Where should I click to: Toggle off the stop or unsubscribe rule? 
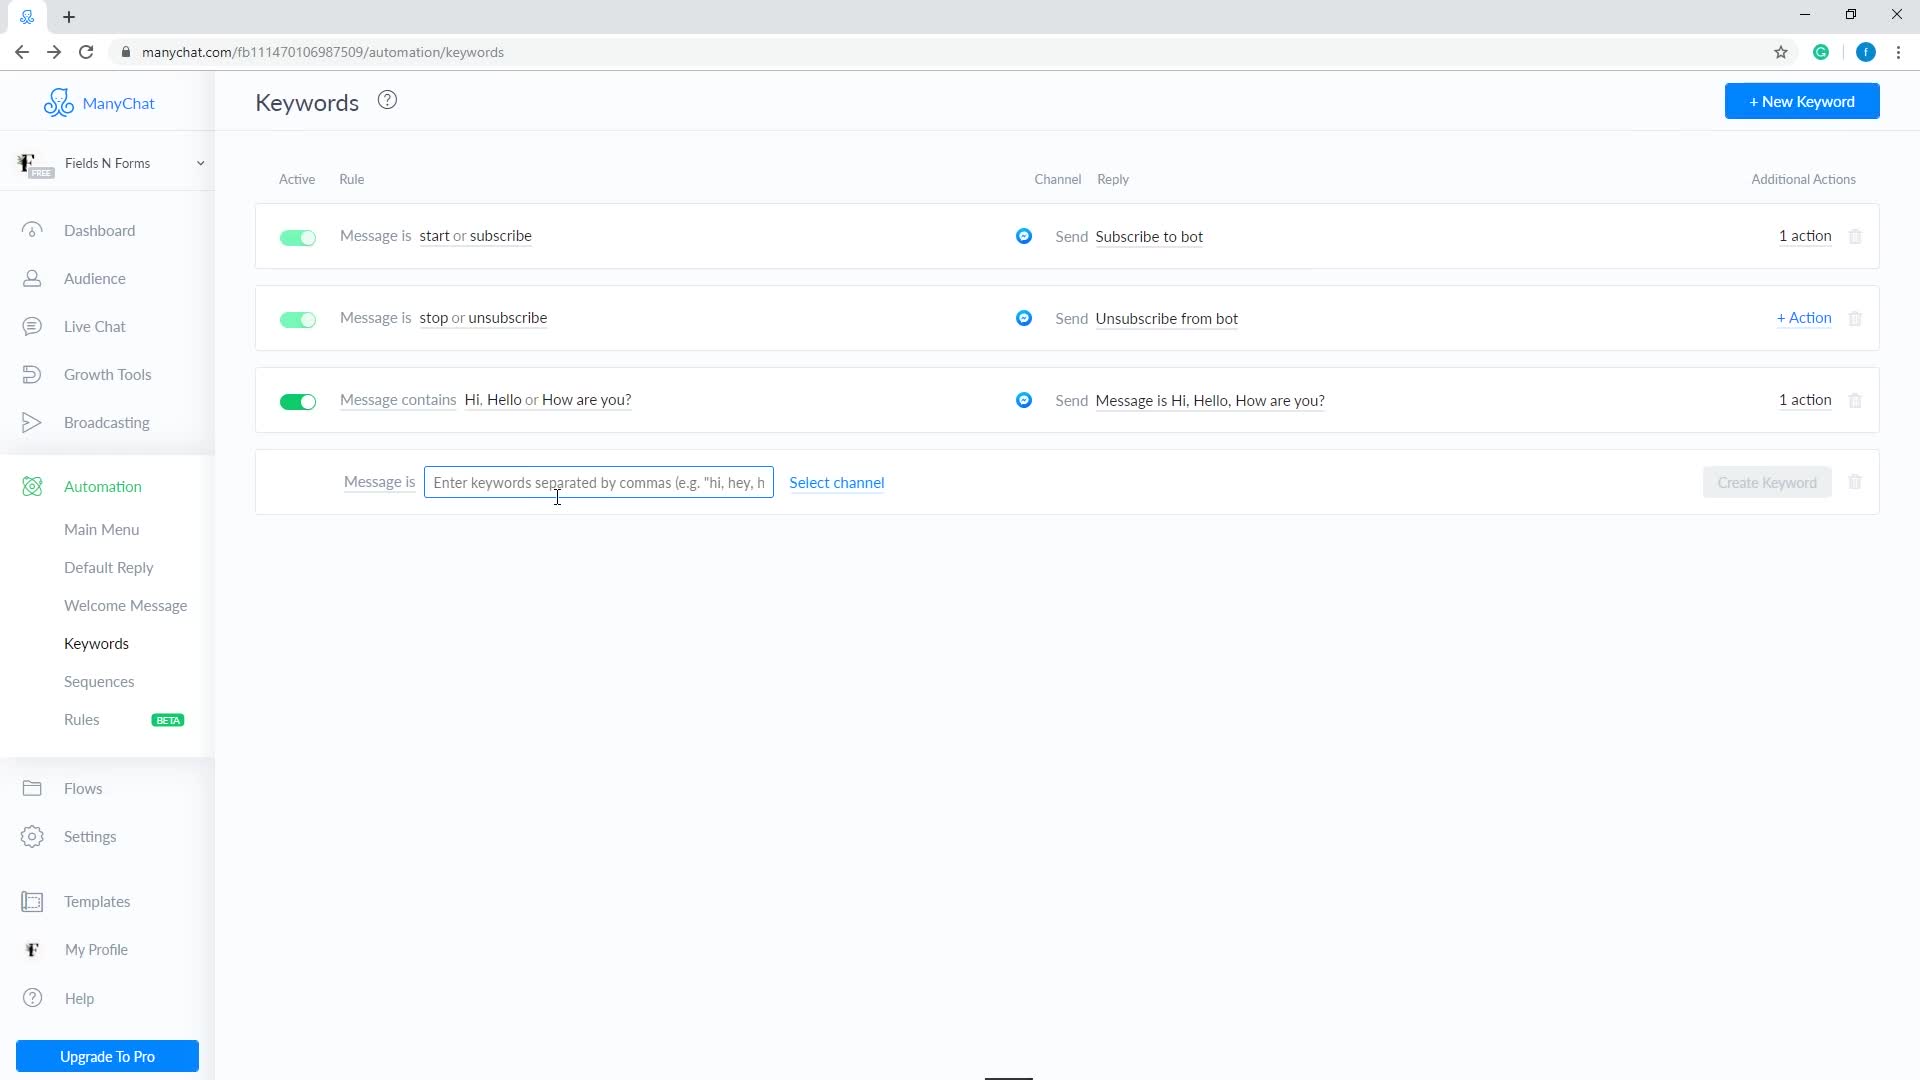tap(297, 319)
